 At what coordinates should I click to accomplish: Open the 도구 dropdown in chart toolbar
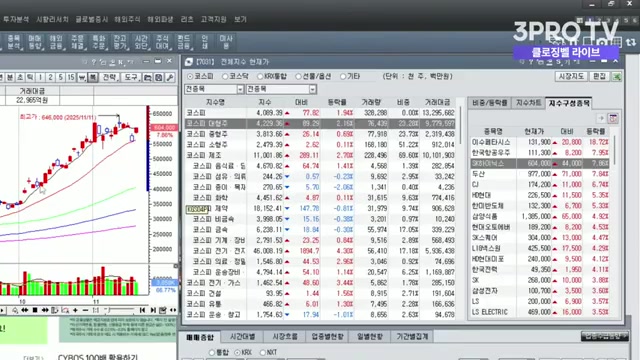click(131, 78)
